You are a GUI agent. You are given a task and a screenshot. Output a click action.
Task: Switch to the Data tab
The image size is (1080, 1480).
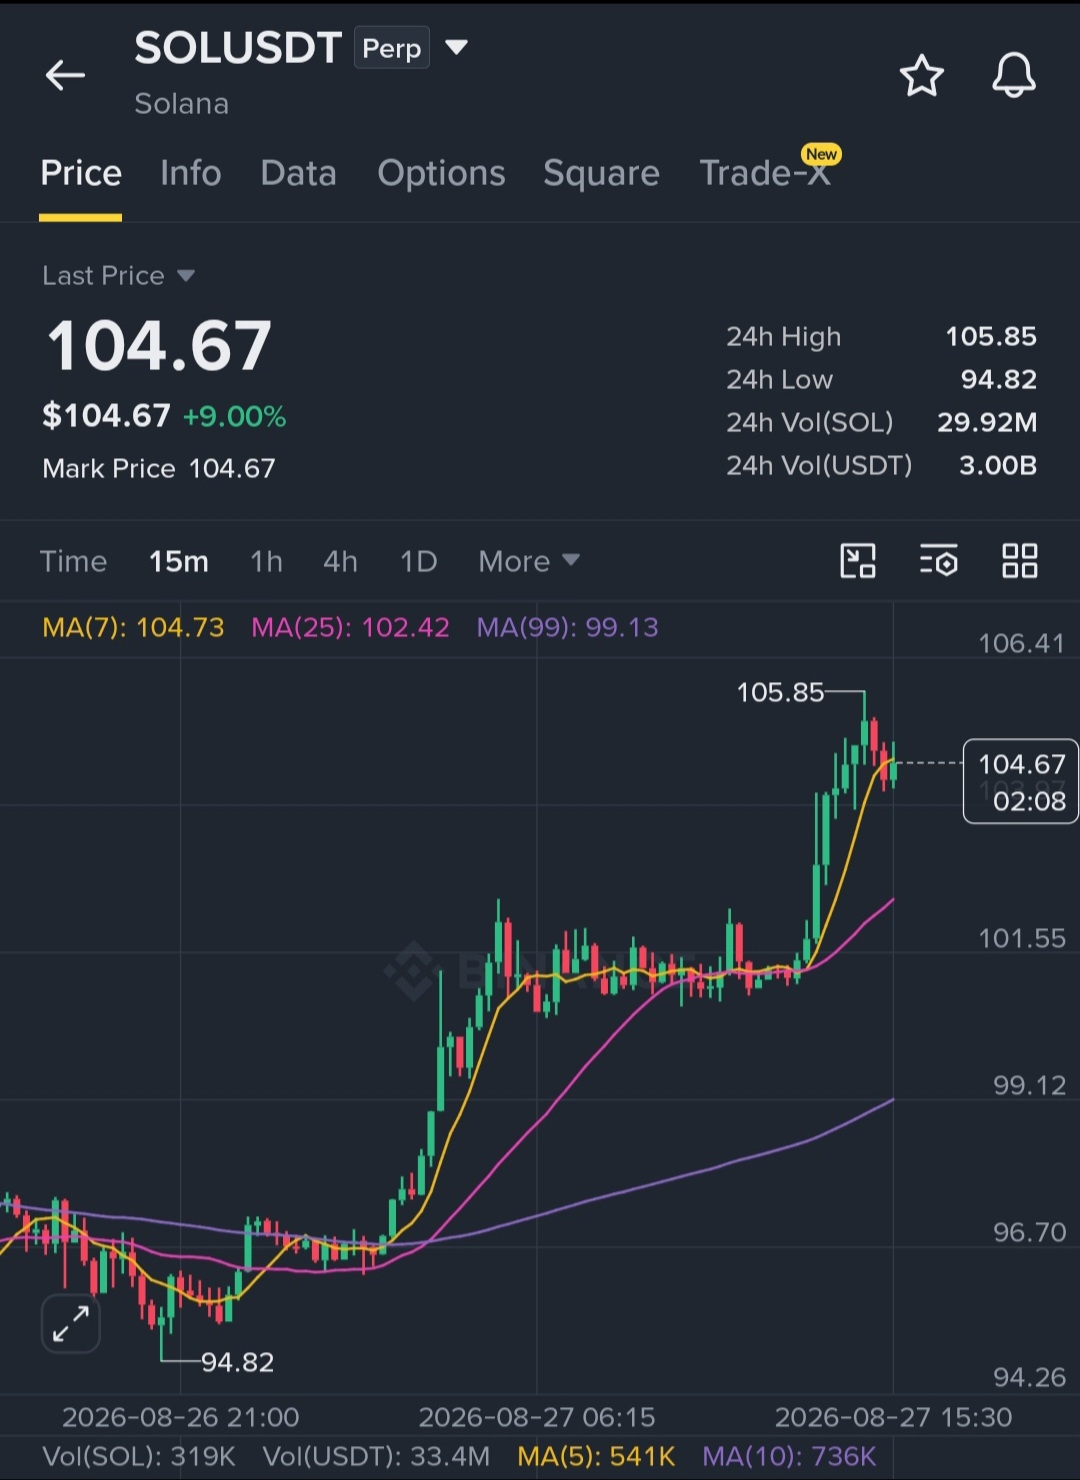(298, 173)
